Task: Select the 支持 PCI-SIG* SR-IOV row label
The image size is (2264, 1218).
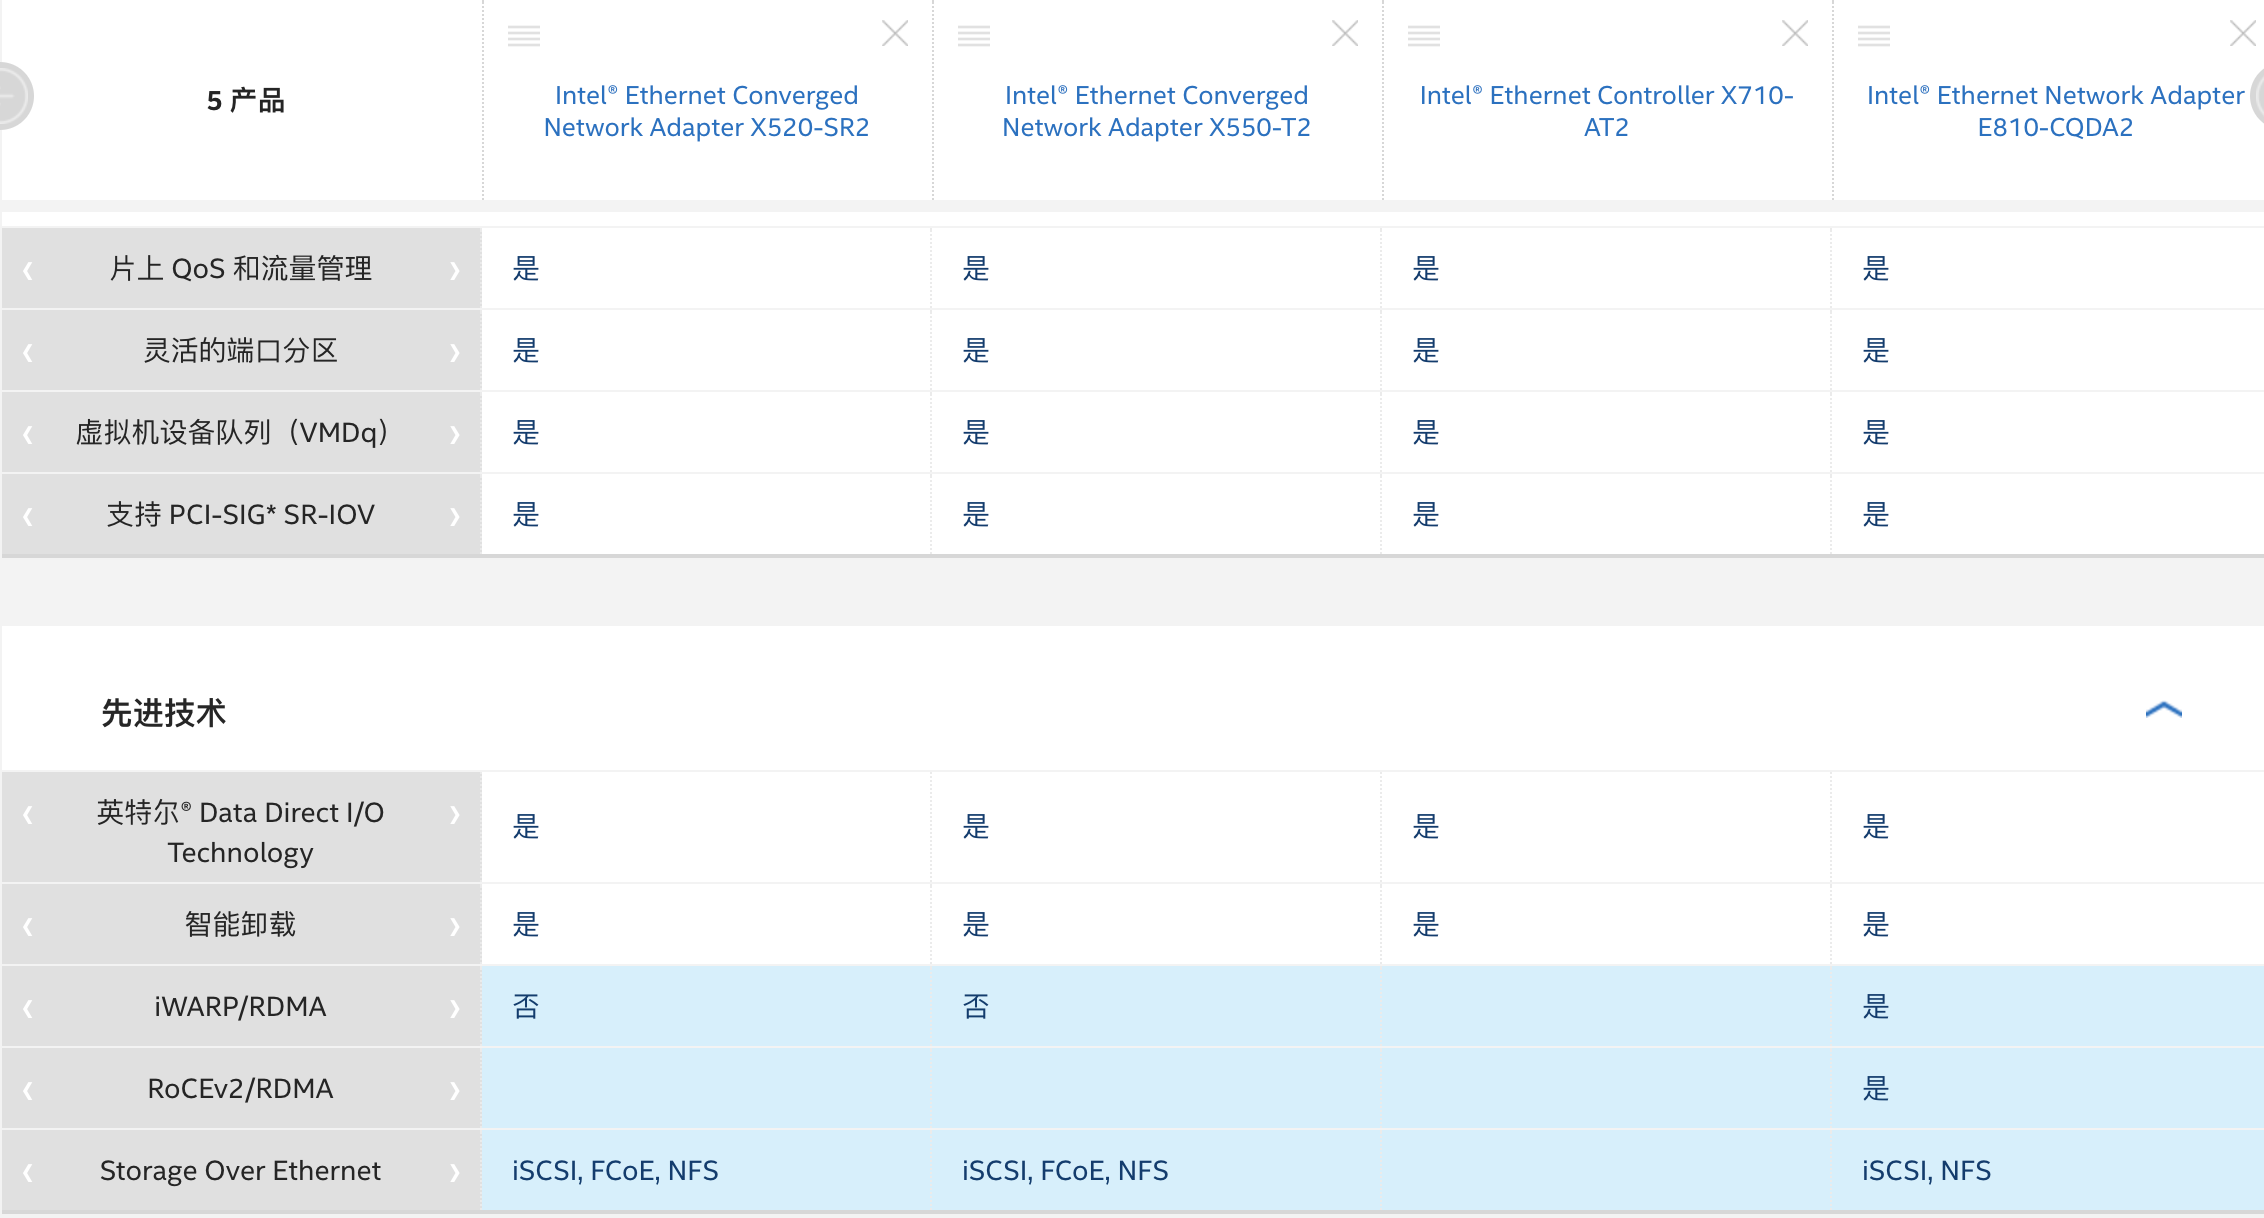Action: [240, 514]
